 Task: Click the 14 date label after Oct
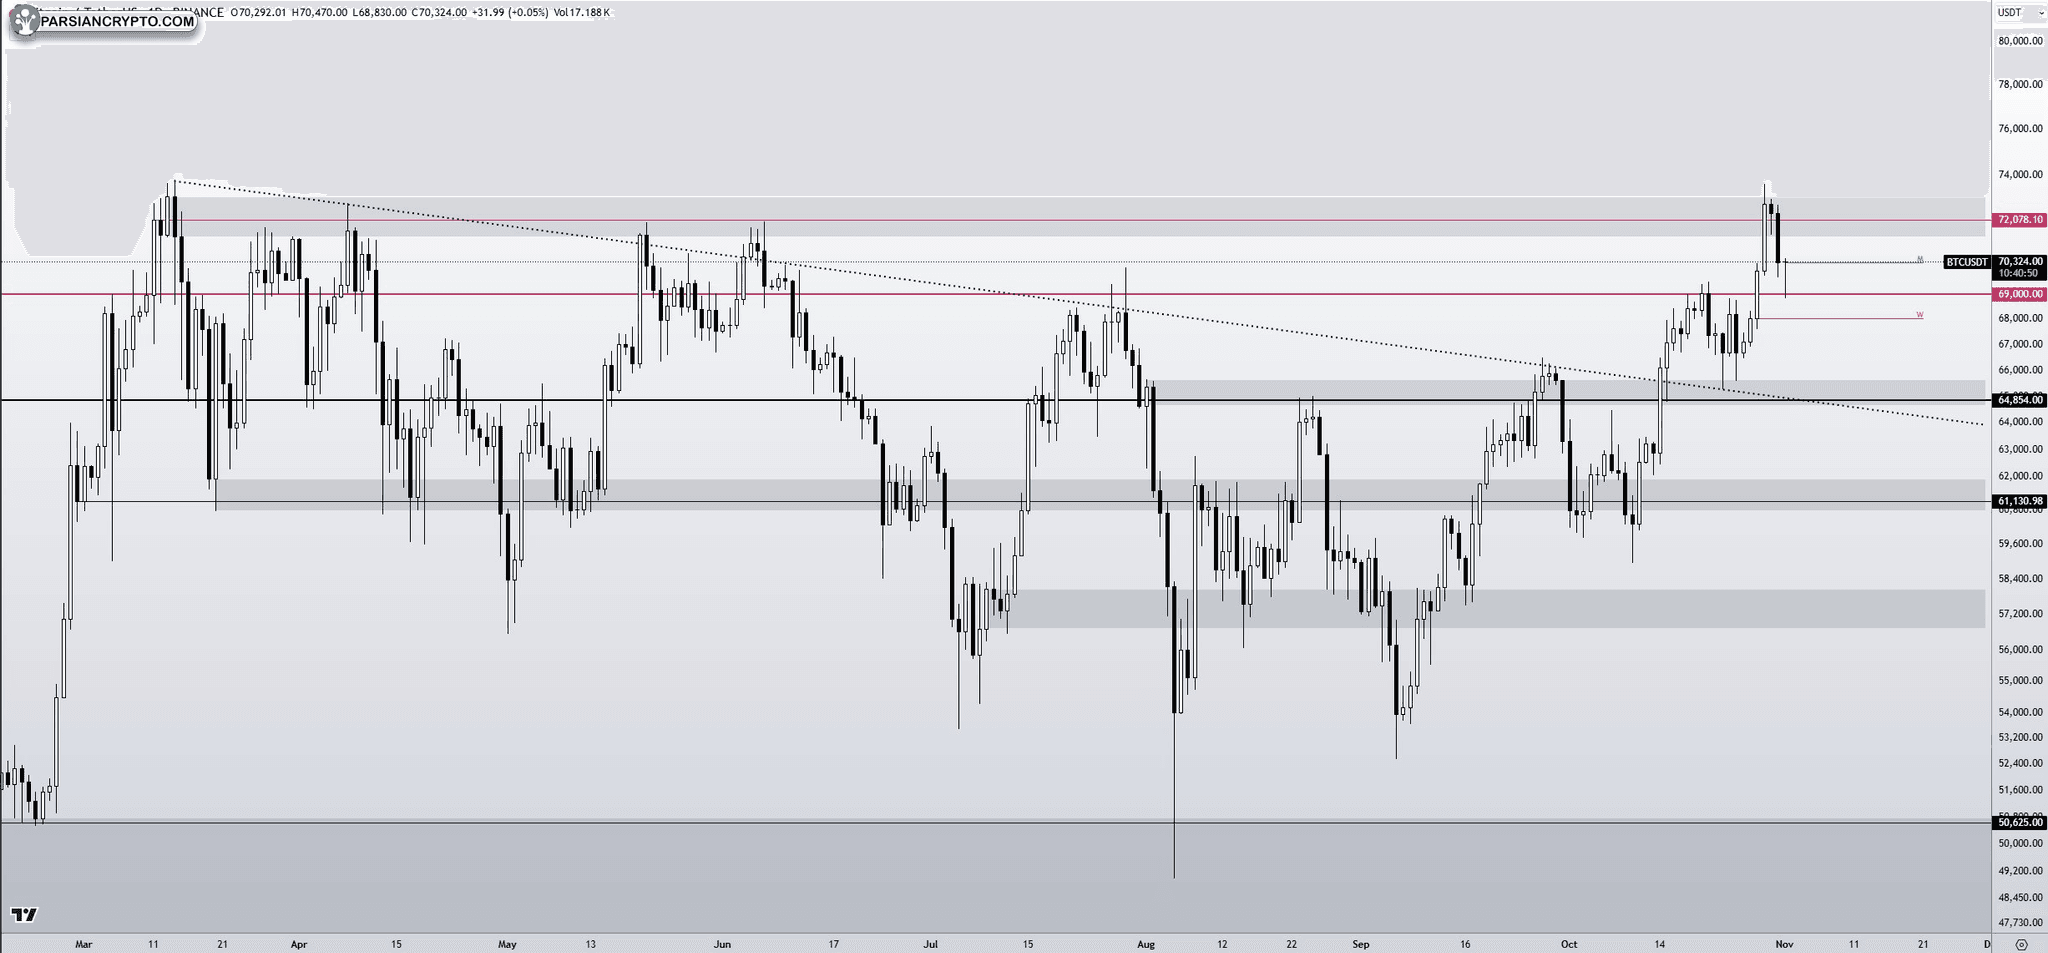[x=1660, y=944]
